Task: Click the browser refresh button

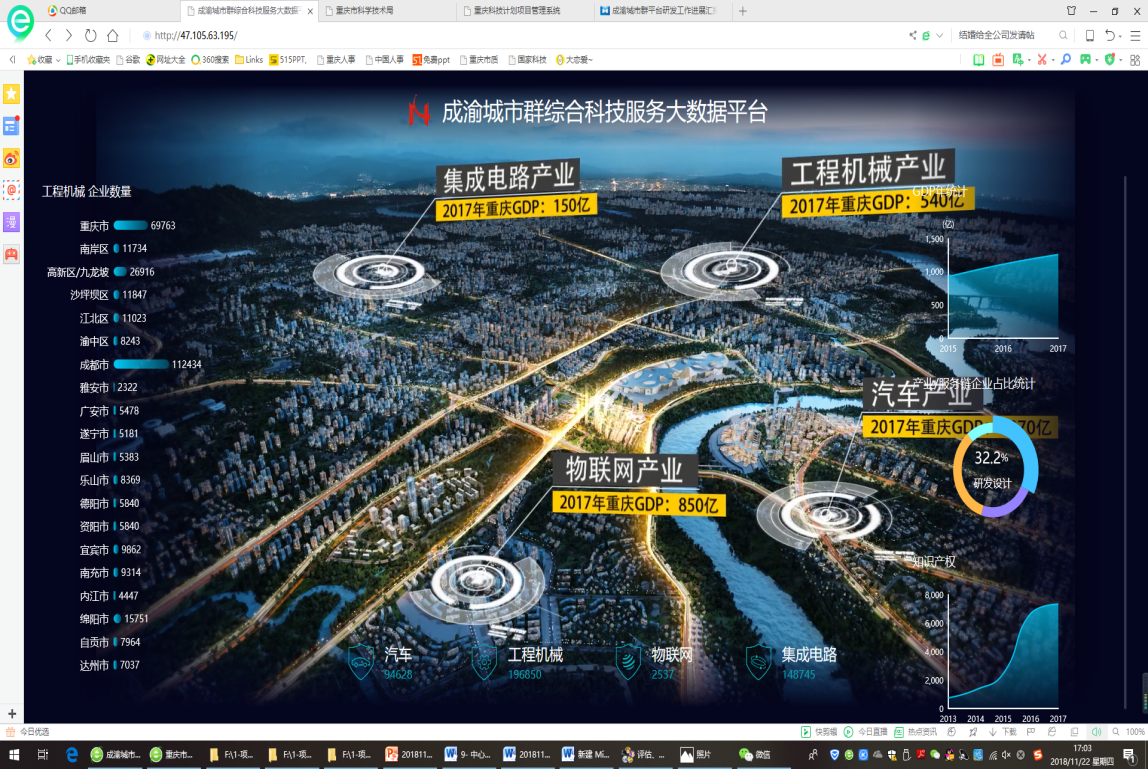Action: (x=91, y=35)
